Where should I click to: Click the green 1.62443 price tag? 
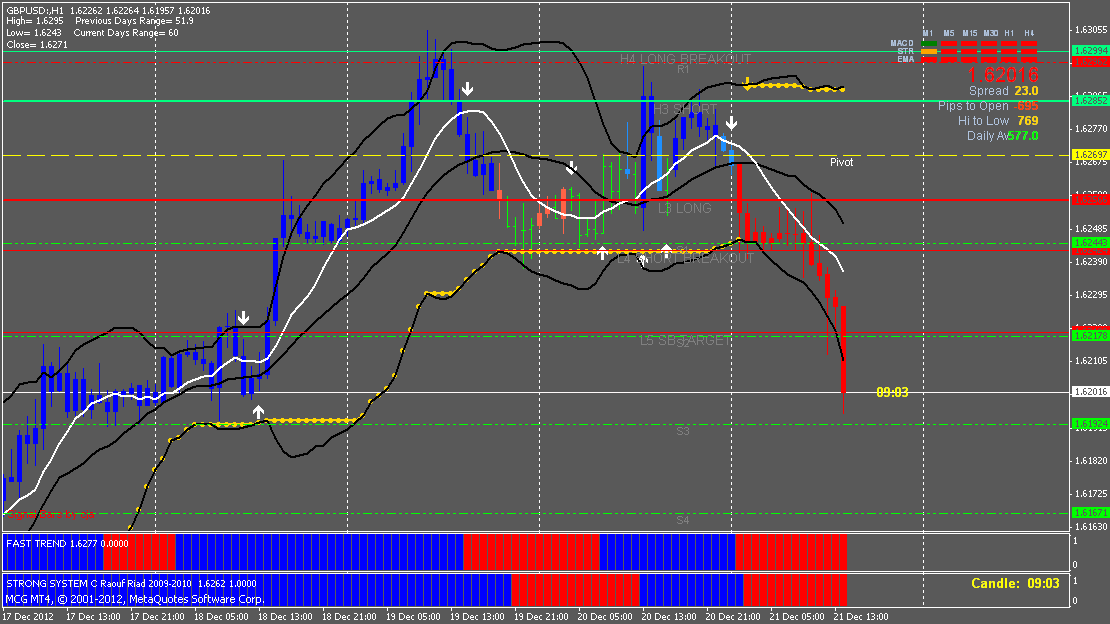1091,243
